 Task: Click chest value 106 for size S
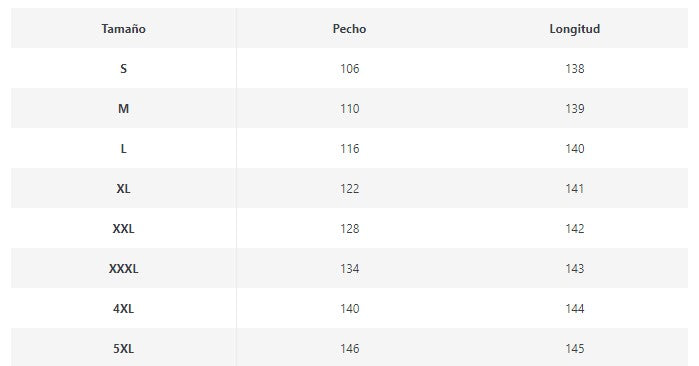350,69
